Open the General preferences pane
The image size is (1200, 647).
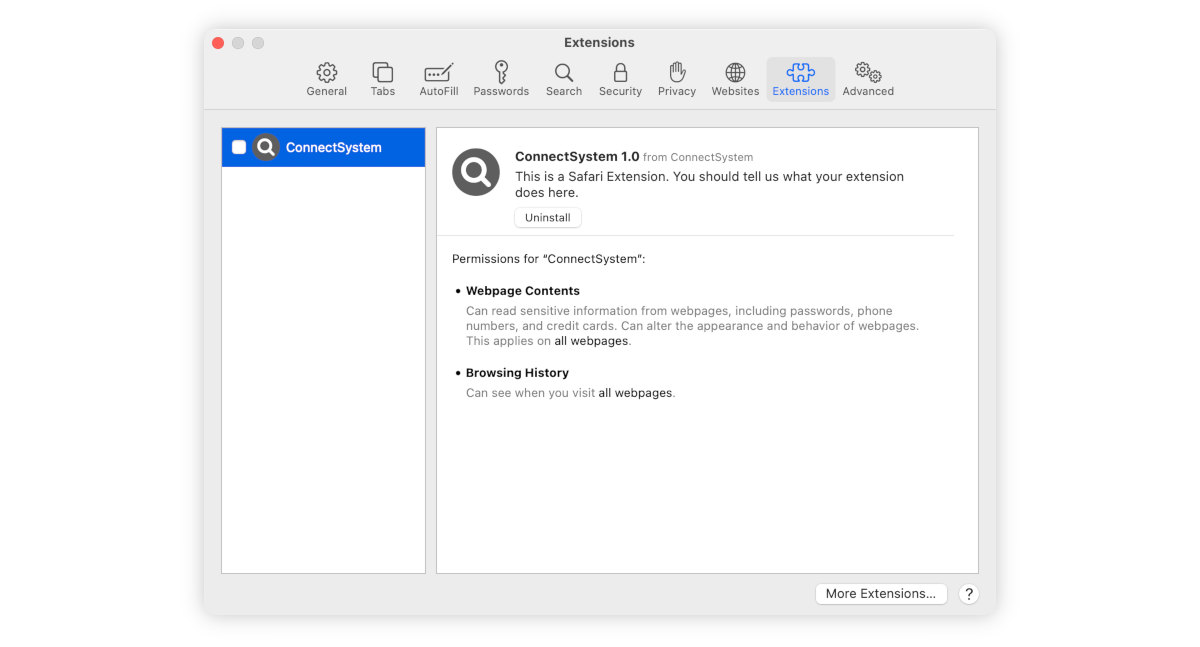[326, 78]
